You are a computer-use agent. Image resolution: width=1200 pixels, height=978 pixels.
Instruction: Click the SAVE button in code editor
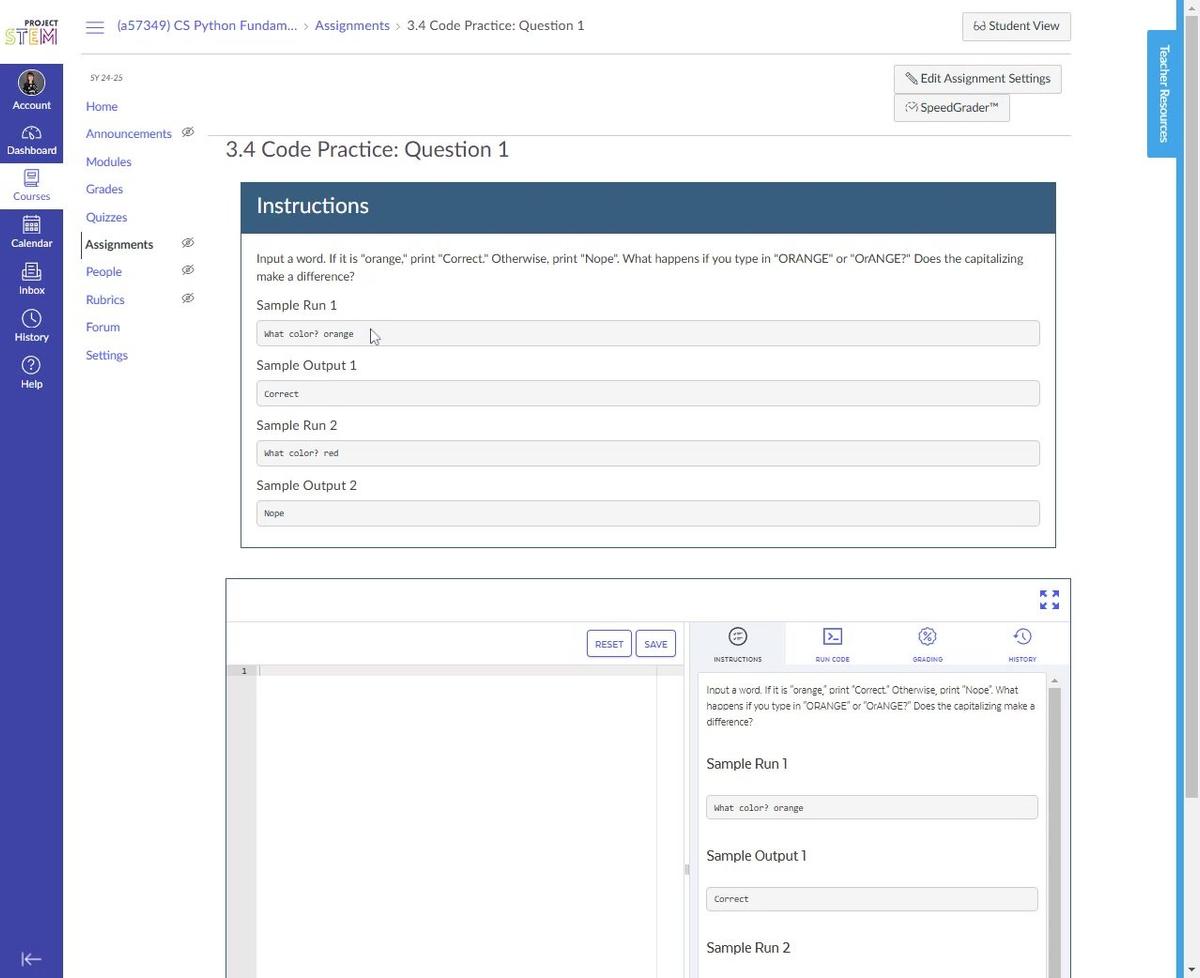coord(656,644)
